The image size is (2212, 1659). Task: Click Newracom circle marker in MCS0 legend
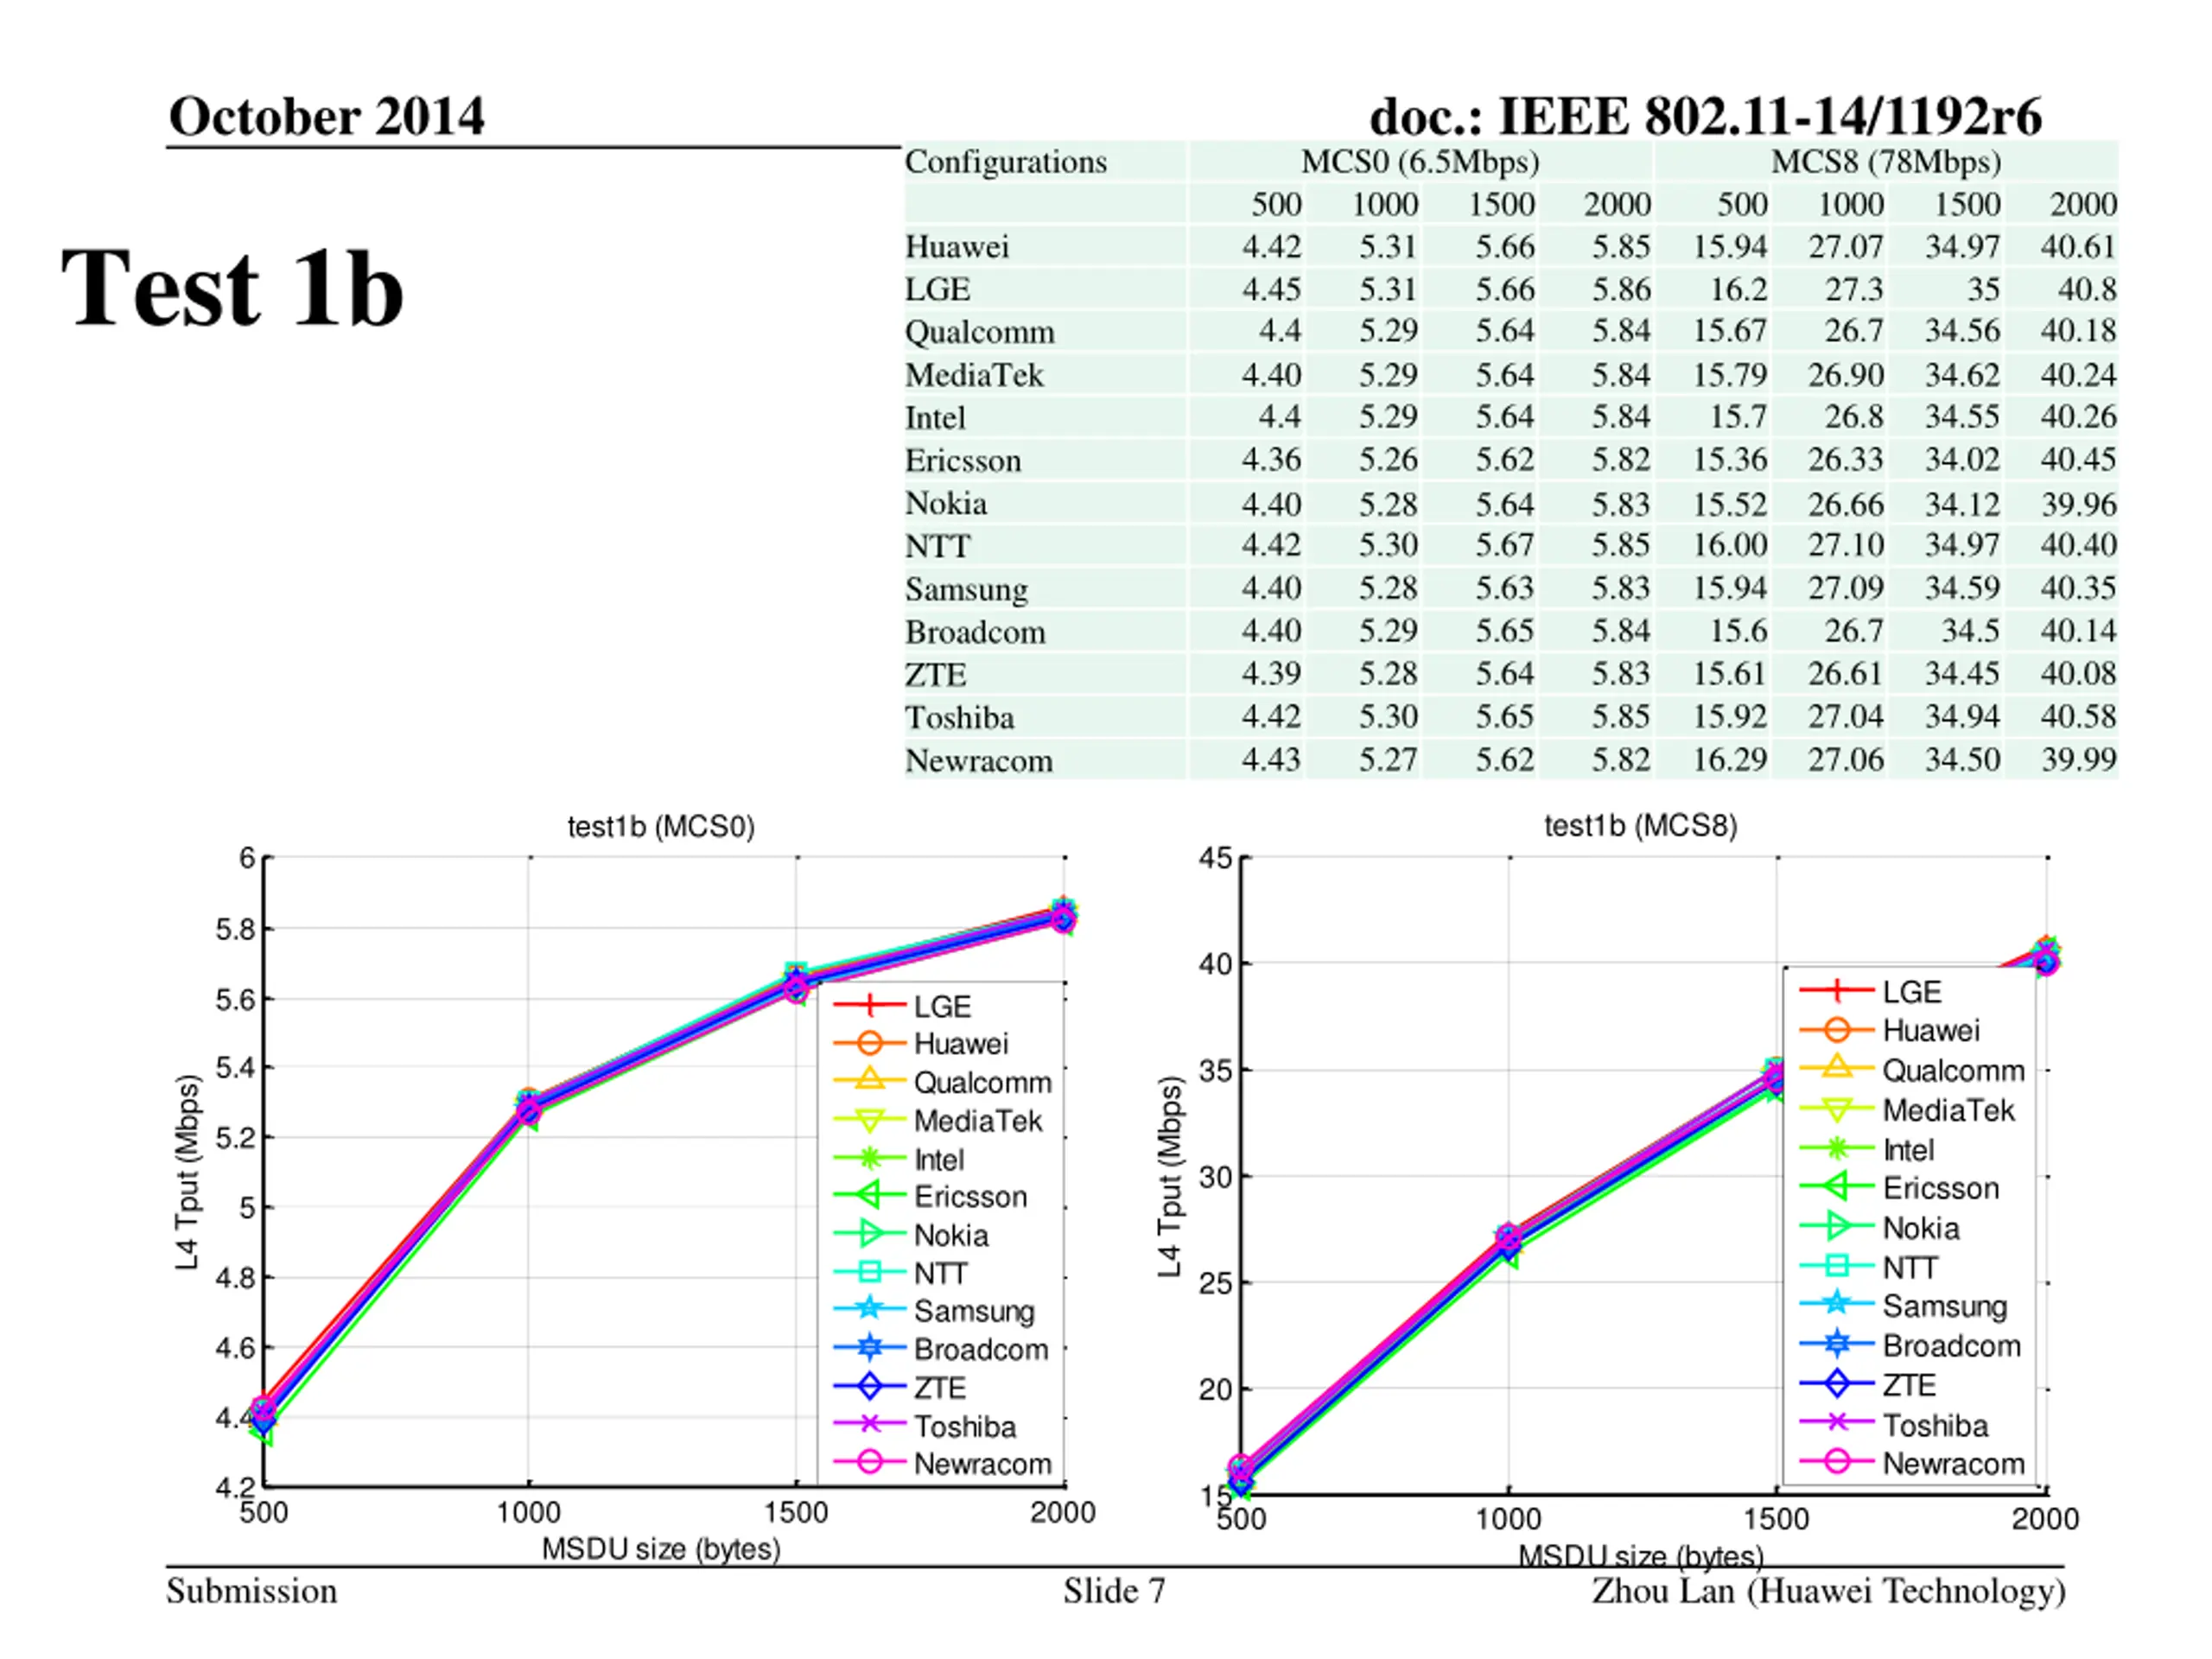[x=869, y=1462]
